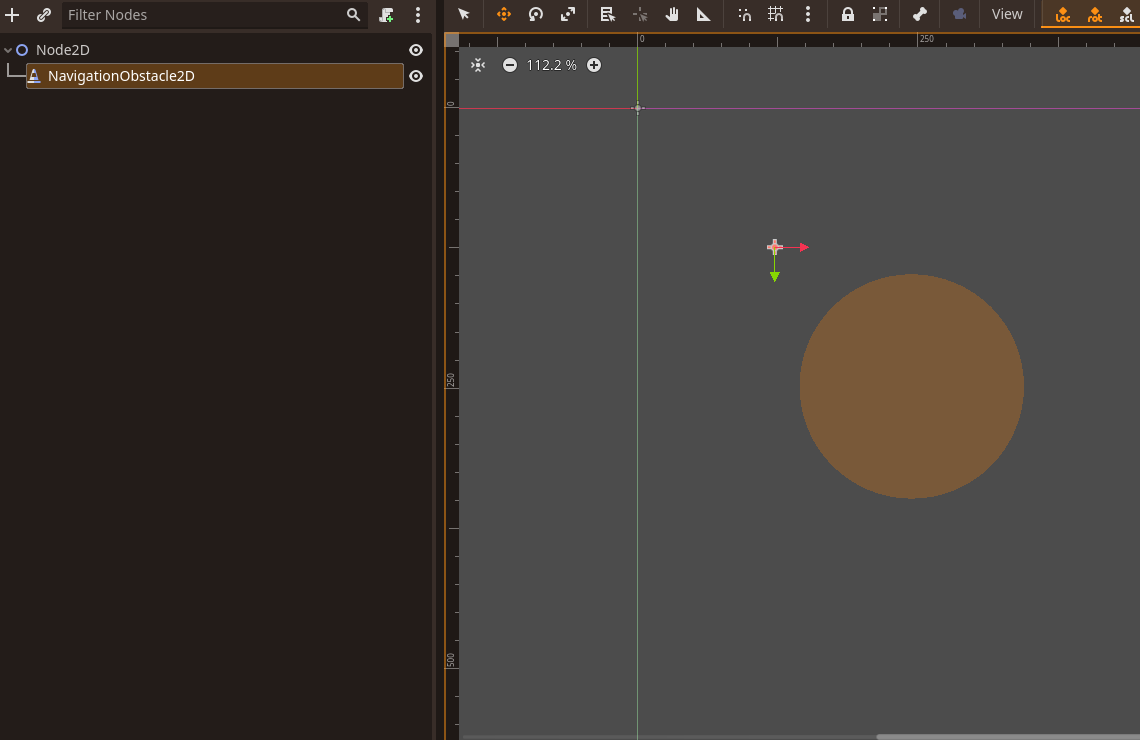Switch to Scale Mode
1140x740 pixels.
[568, 14]
